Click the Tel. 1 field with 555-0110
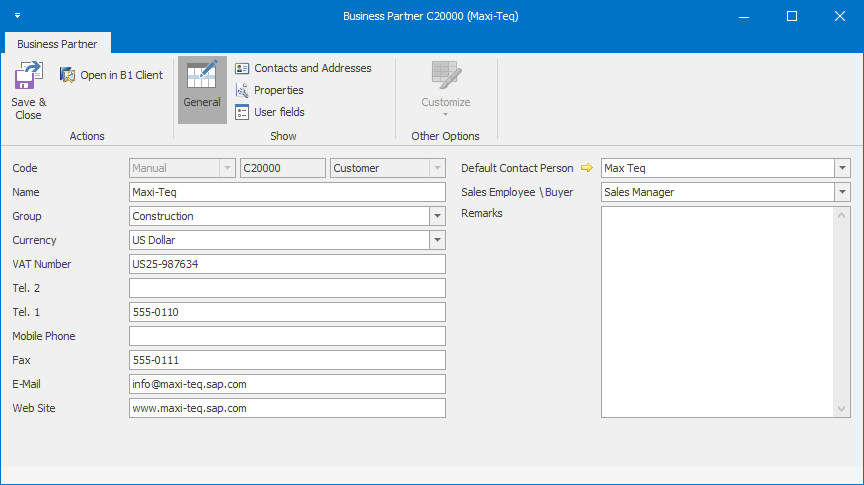 pyautogui.click(x=287, y=312)
